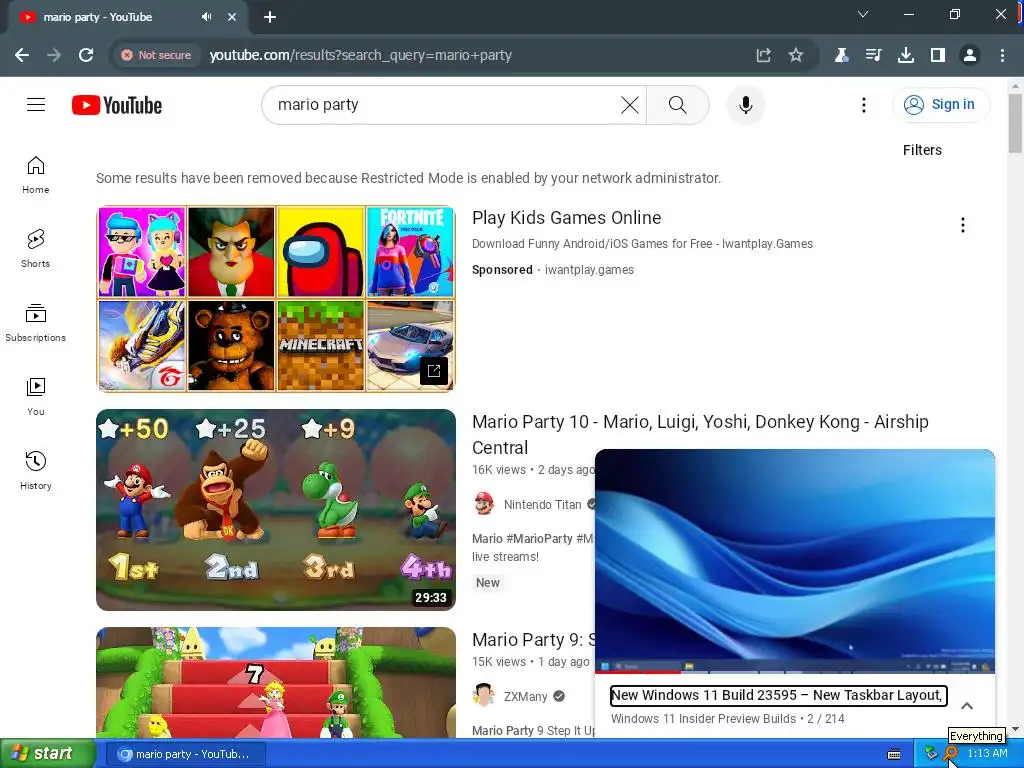Open the kids games ad thumbnail collage
1024x768 pixels.
tap(276, 299)
